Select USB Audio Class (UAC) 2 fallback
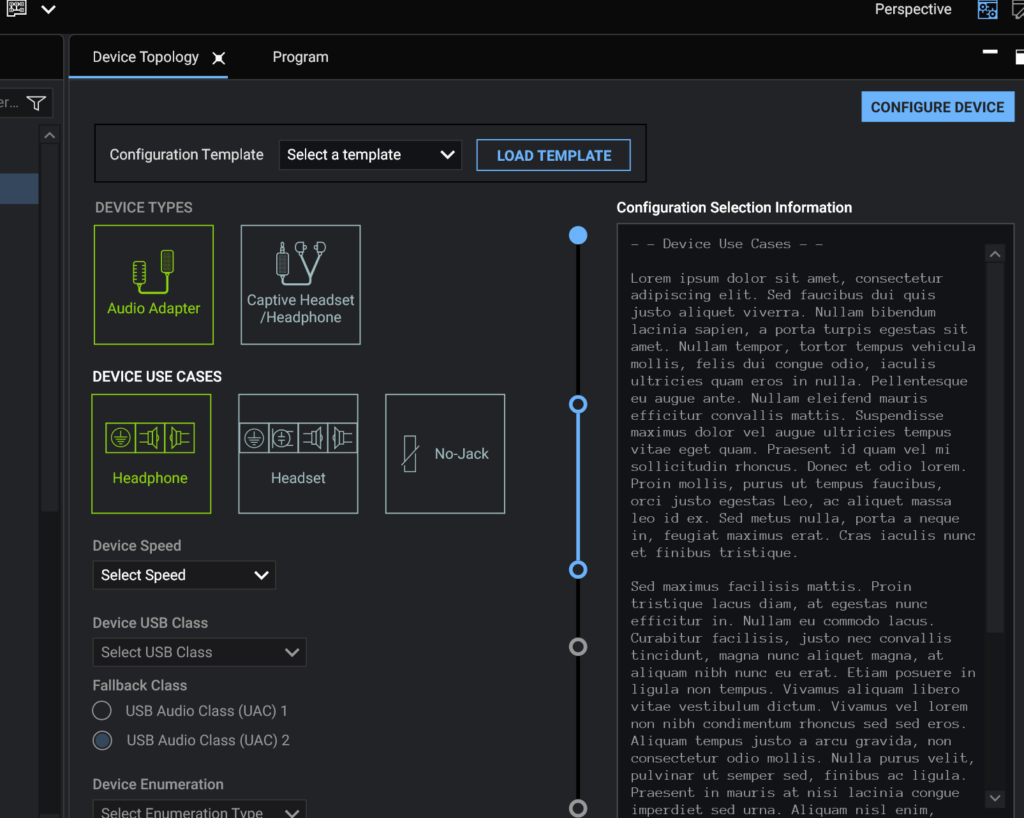1024x818 pixels. point(102,740)
